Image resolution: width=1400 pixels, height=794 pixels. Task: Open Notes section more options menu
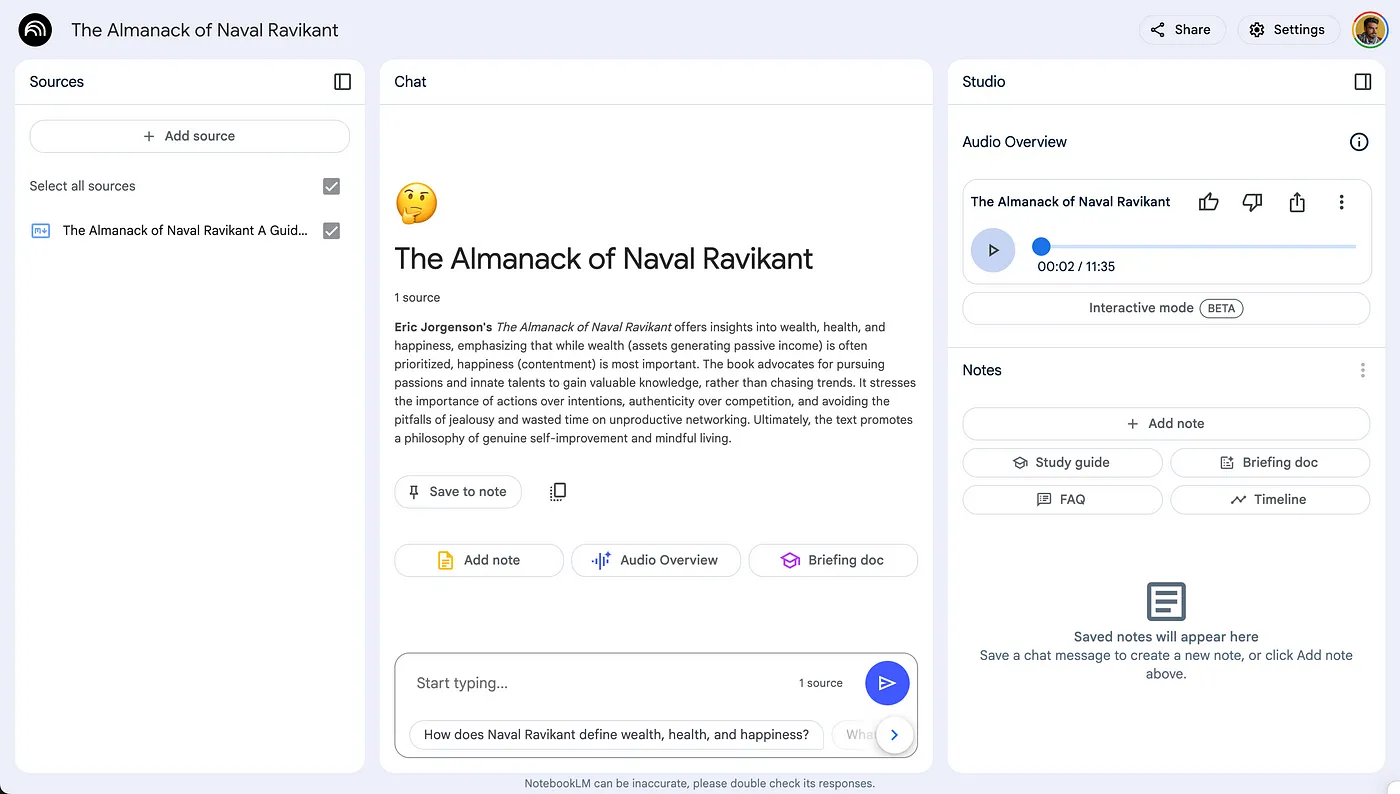pyautogui.click(x=1362, y=370)
